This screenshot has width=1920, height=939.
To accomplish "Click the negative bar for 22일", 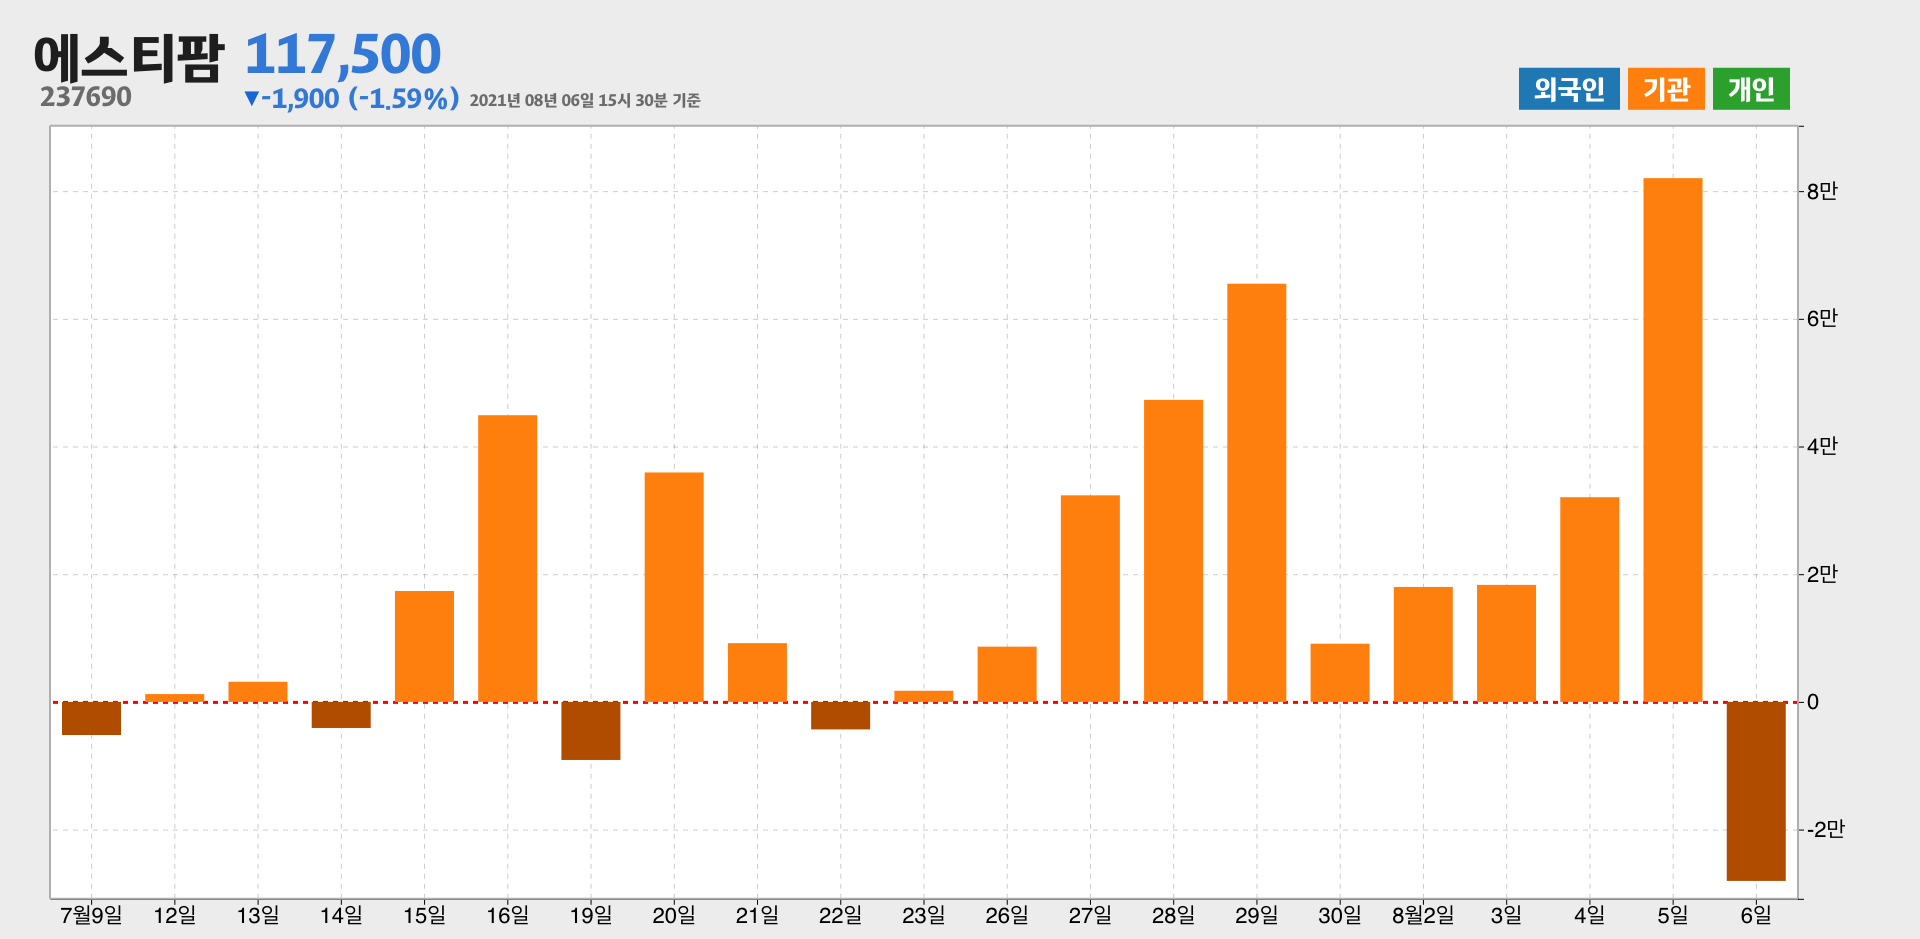I will (x=840, y=715).
